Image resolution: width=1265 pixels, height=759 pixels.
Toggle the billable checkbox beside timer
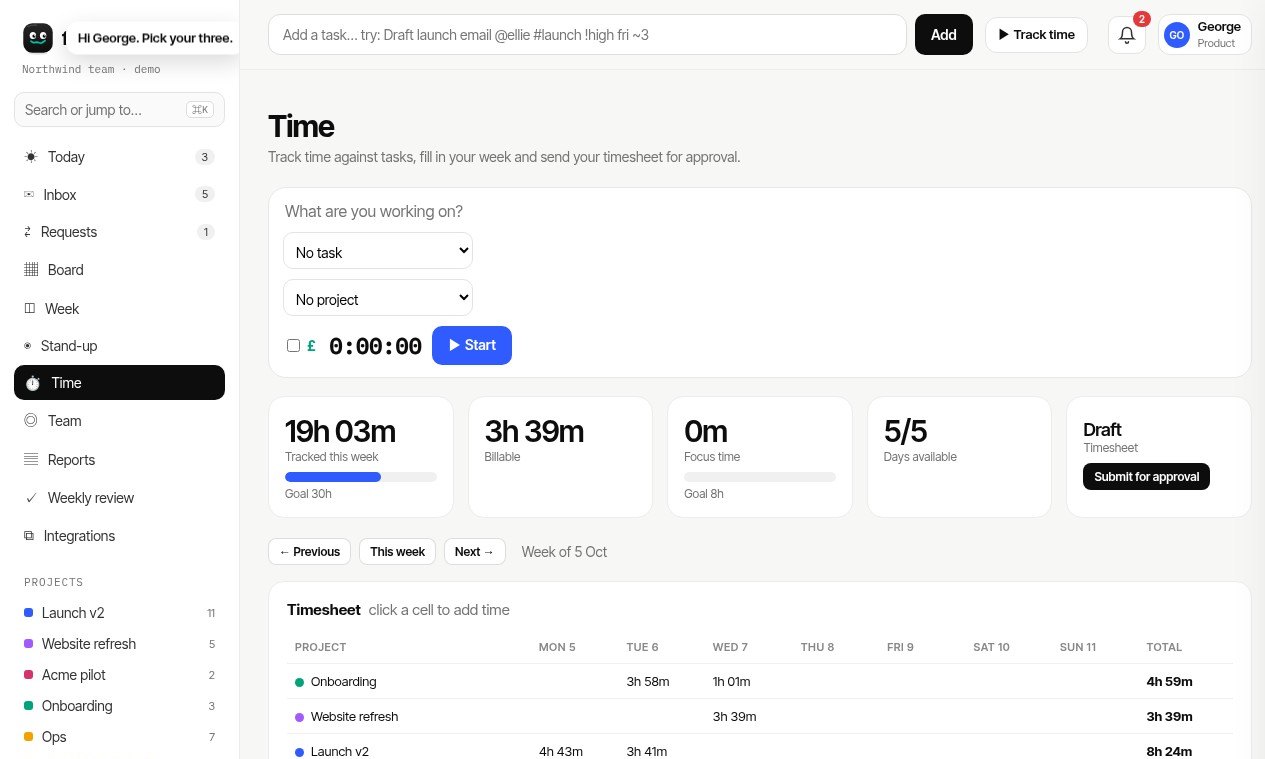[293, 345]
